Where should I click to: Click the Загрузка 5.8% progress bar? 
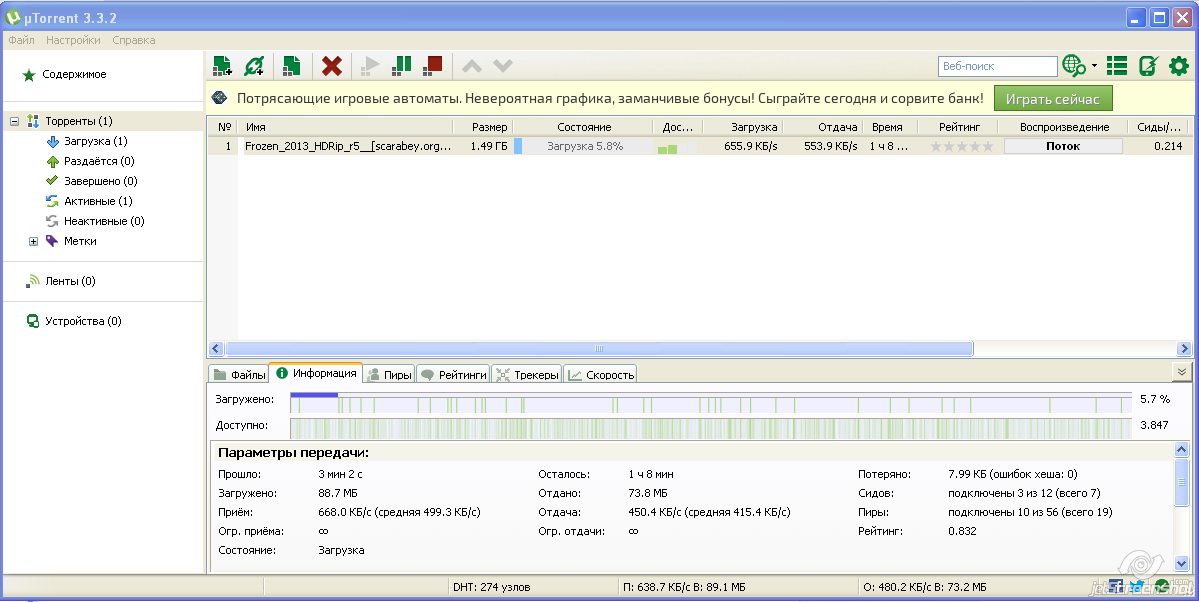pyautogui.click(x=585, y=145)
